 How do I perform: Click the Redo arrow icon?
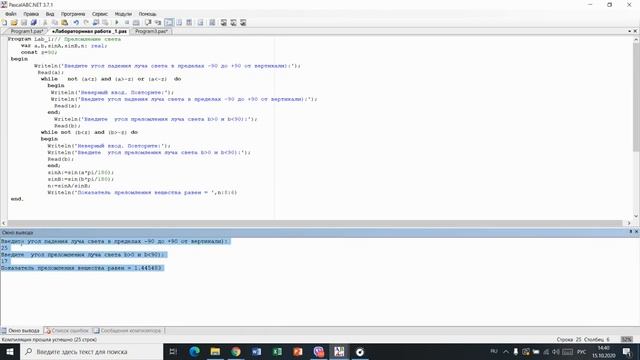tap(86, 22)
